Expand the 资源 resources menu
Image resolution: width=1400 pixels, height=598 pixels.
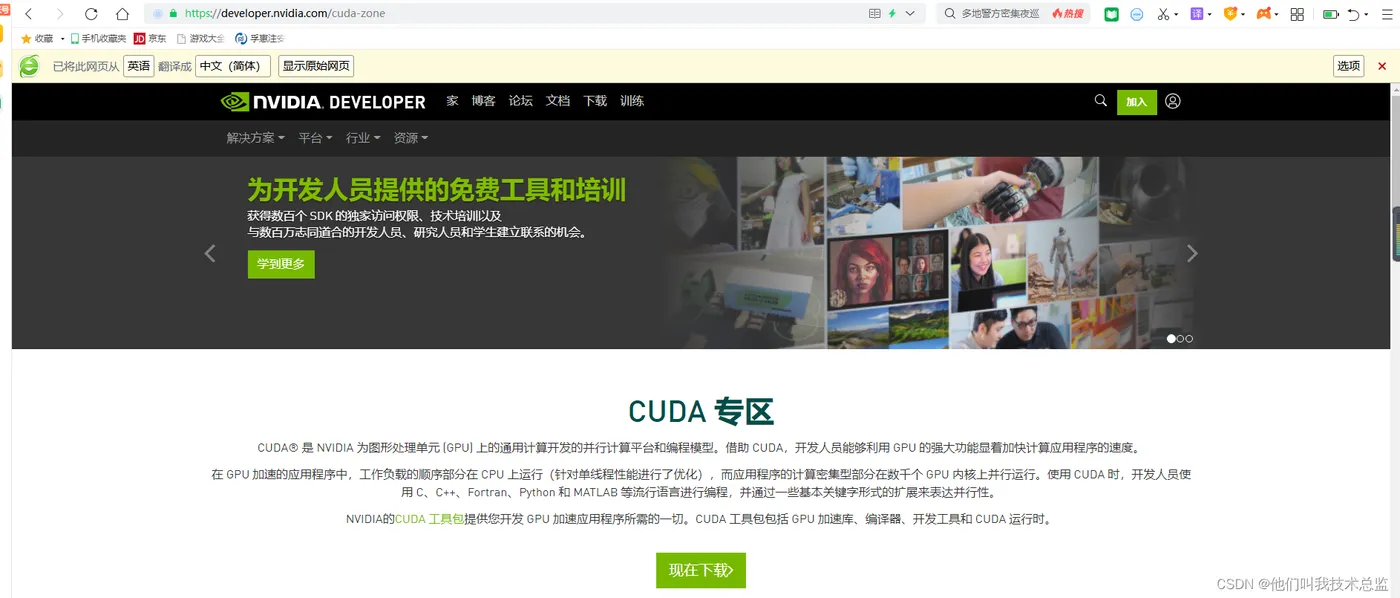[x=411, y=138]
